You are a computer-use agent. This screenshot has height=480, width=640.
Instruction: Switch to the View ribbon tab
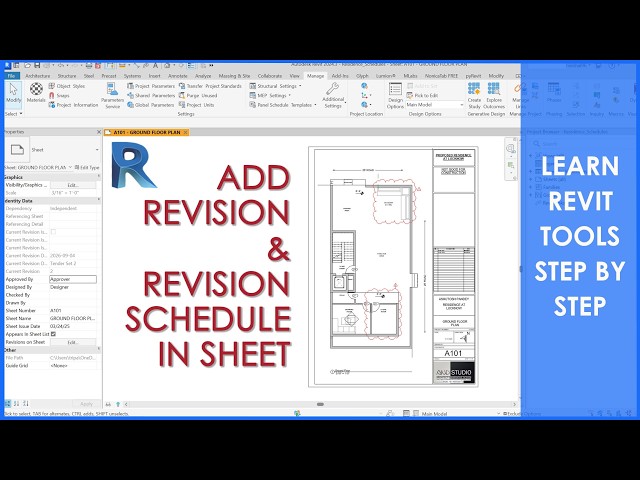click(294, 76)
